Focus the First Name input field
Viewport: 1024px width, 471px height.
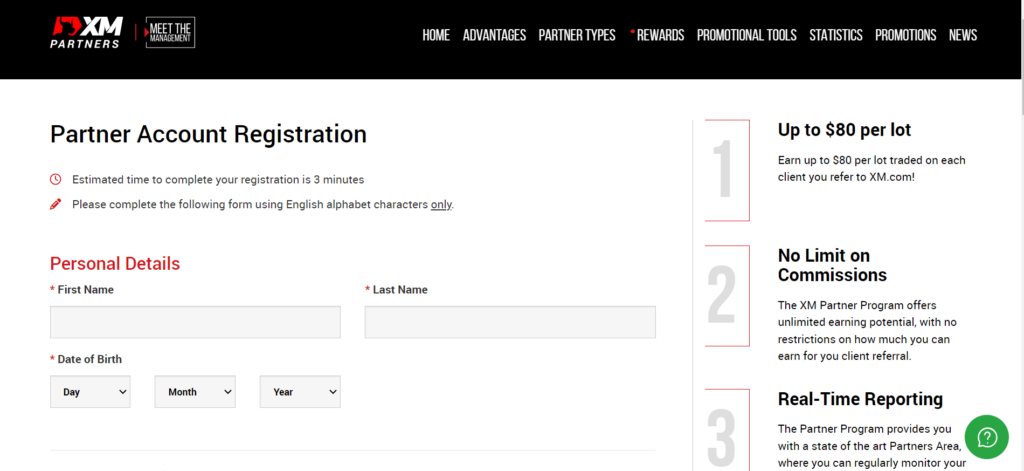click(195, 322)
